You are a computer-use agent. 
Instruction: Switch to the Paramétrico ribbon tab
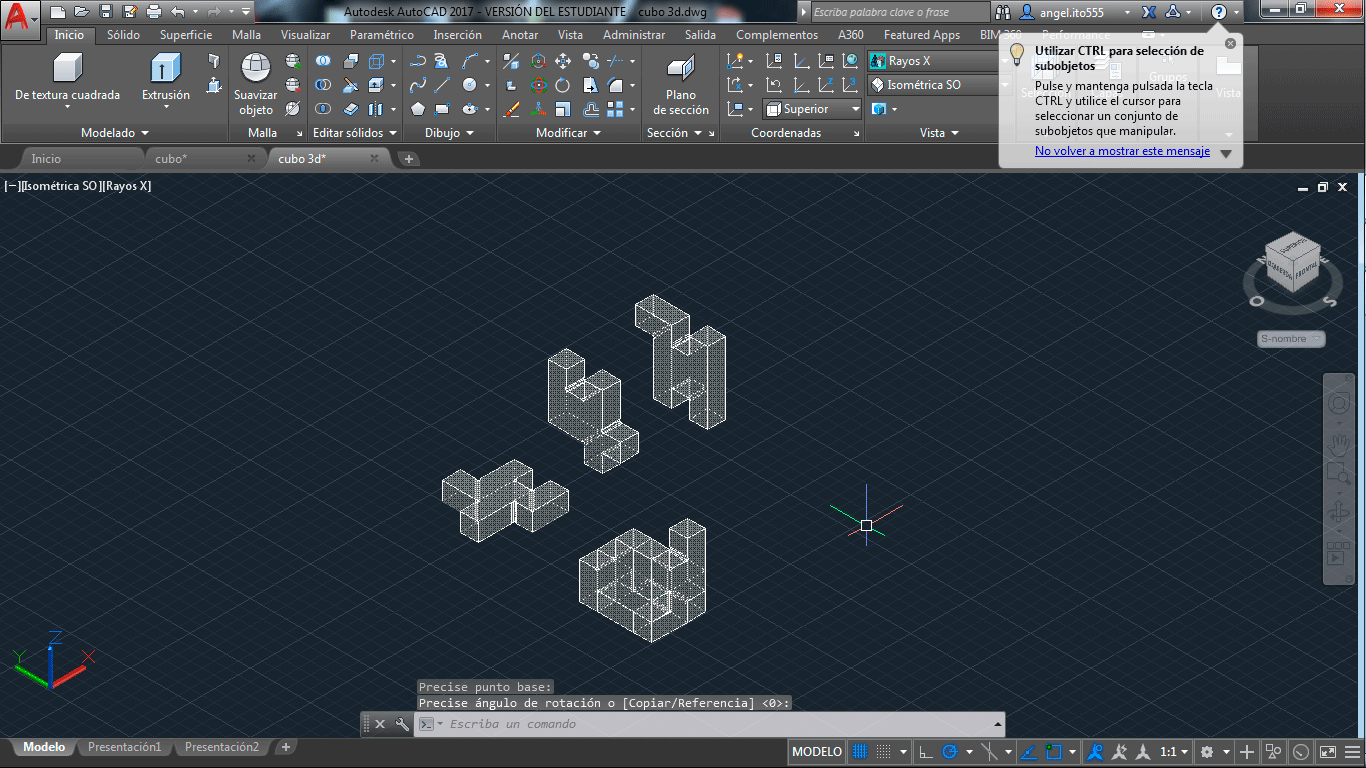click(x=382, y=35)
